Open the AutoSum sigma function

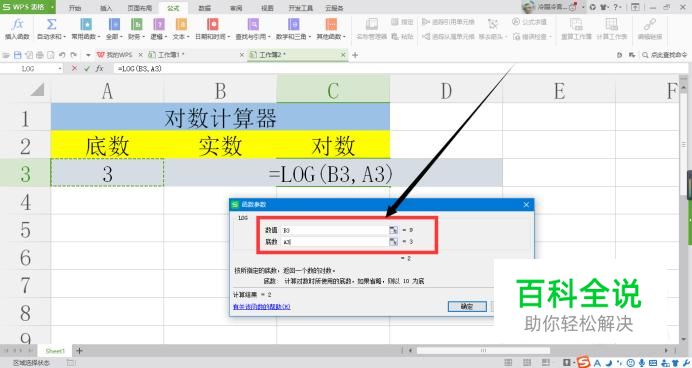(x=51, y=28)
